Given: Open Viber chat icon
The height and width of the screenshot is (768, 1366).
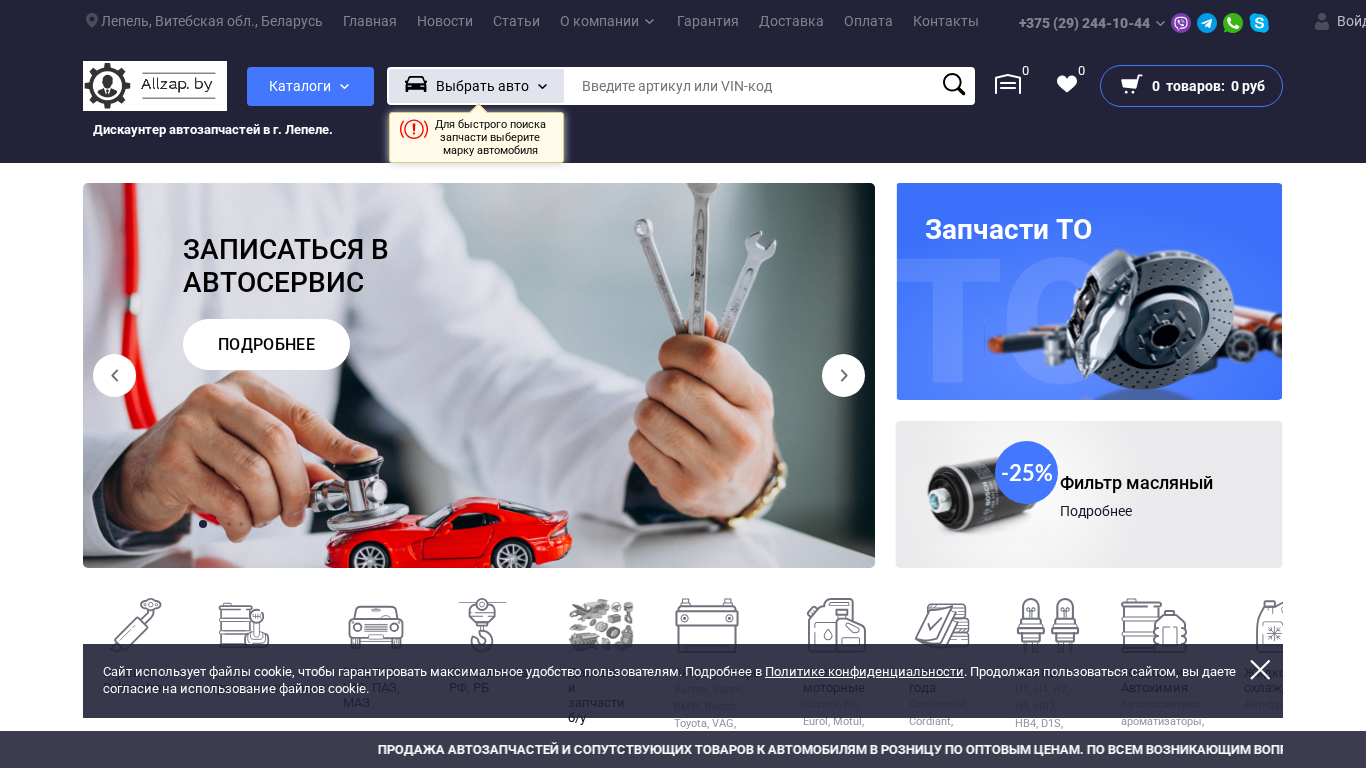Looking at the screenshot, I should pyautogui.click(x=1181, y=23).
